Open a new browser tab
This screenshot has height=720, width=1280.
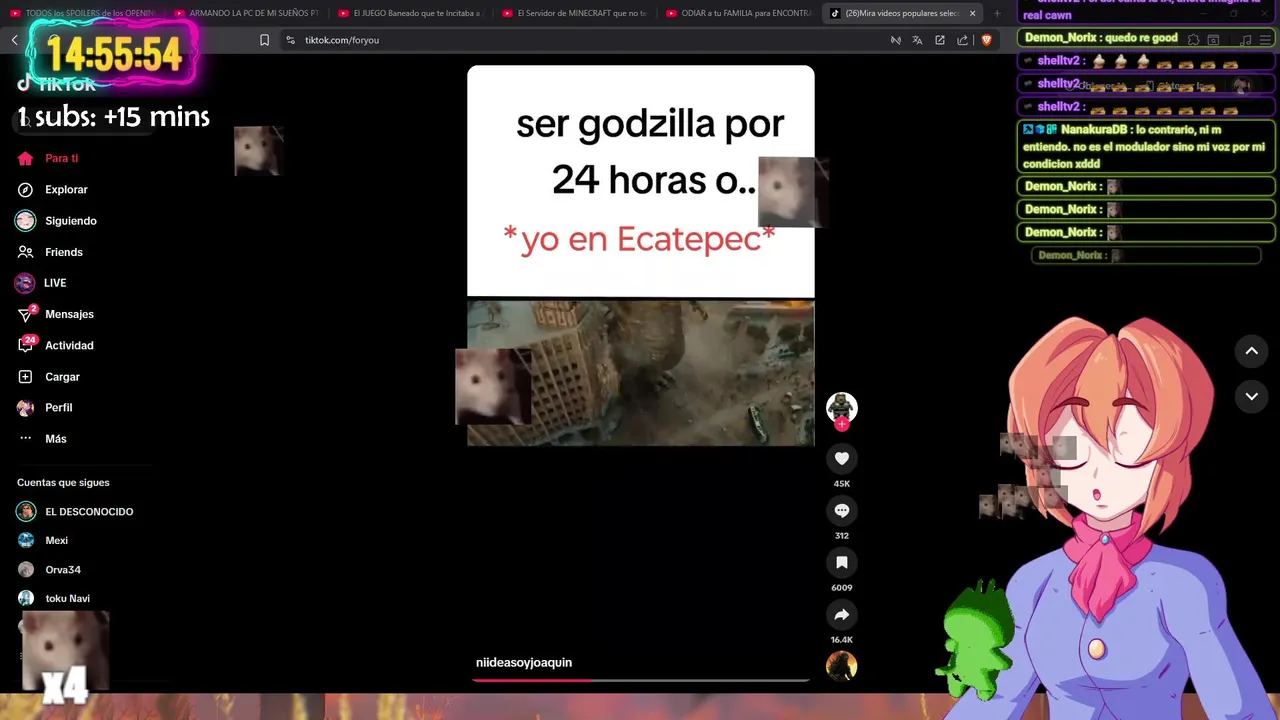click(x=997, y=13)
